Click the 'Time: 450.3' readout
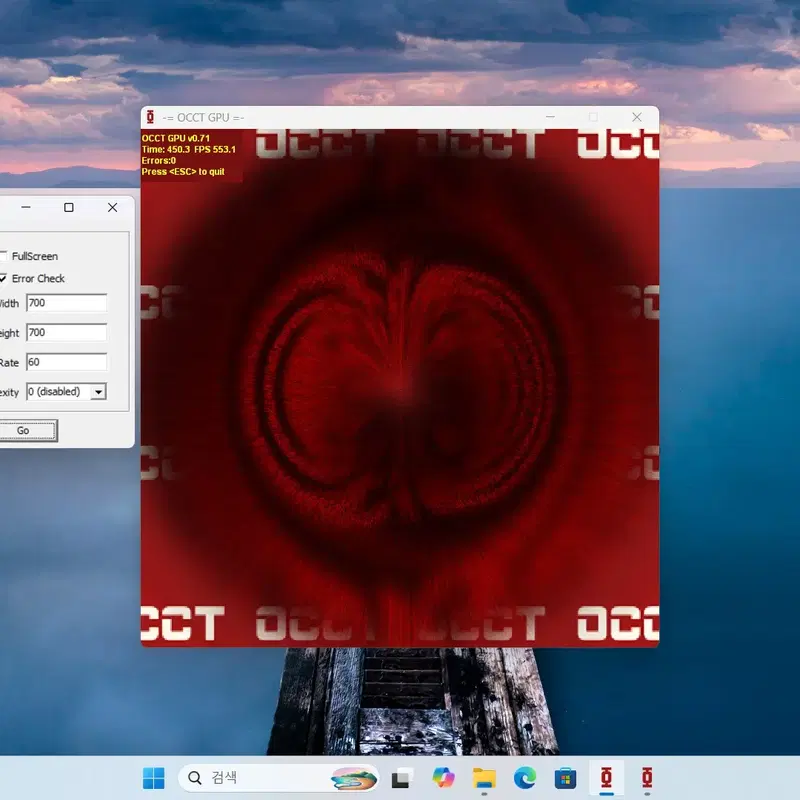 coord(166,149)
